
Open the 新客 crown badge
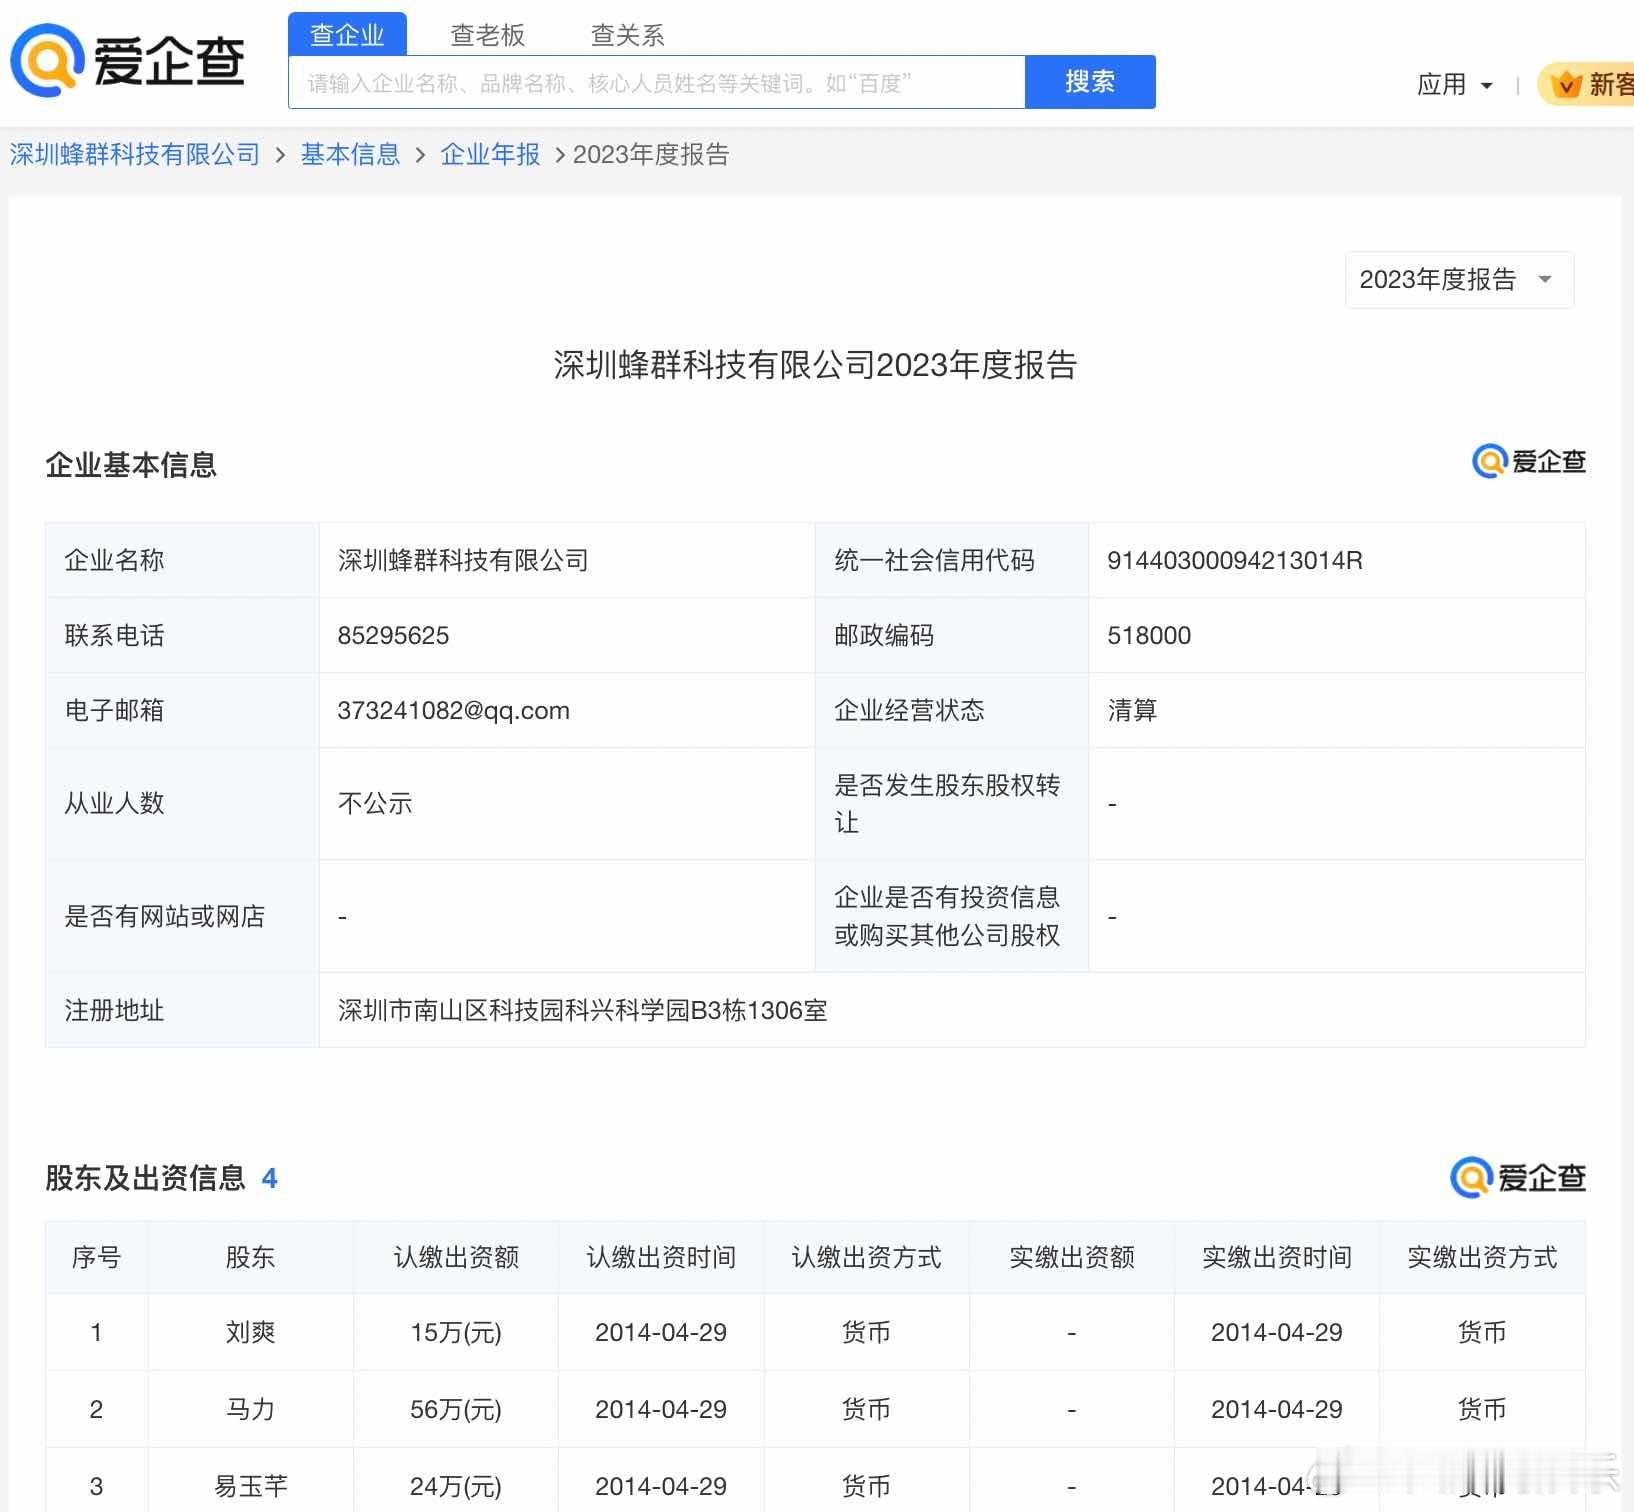click(1587, 84)
